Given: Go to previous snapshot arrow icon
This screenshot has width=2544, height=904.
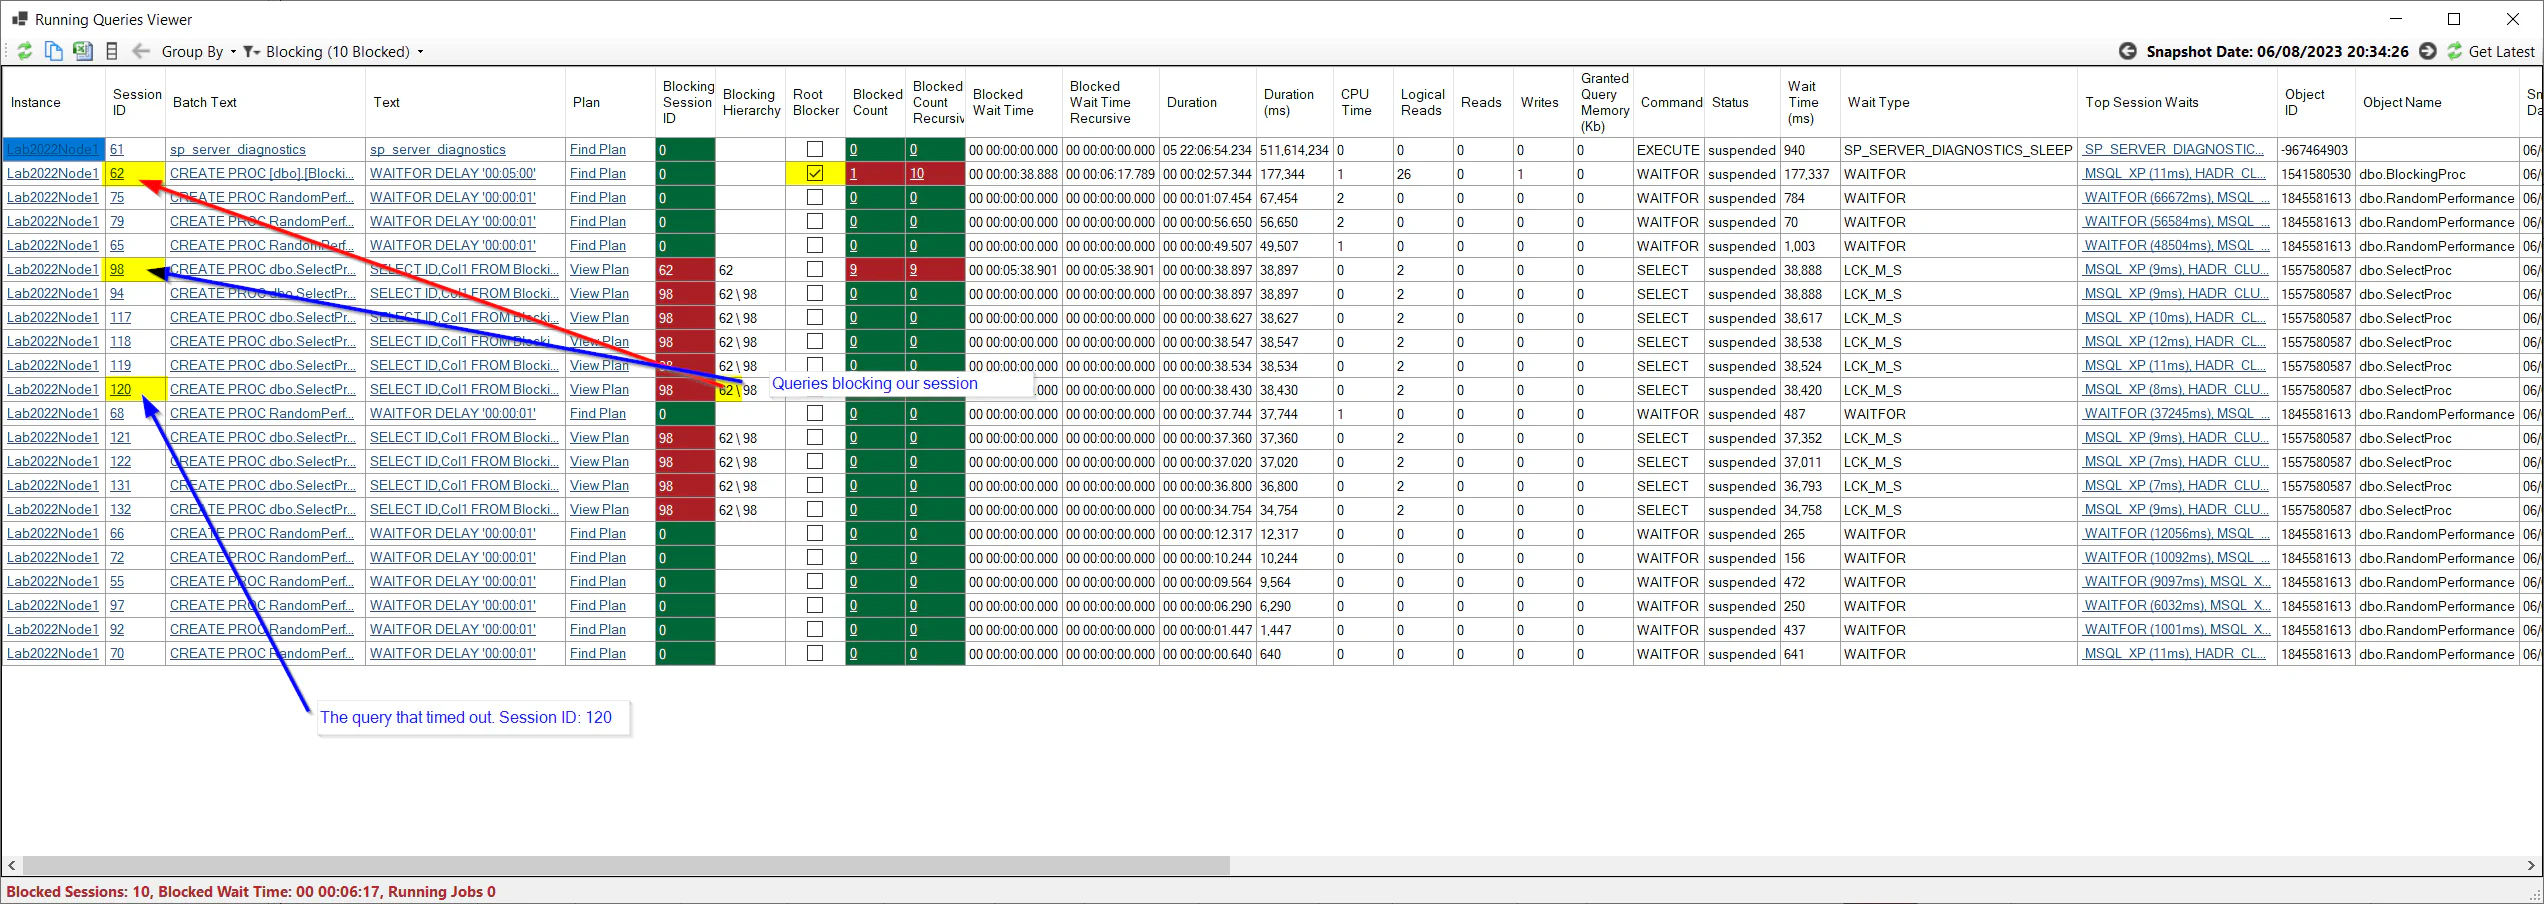Looking at the screenshot, I should tap(2128, 51).
